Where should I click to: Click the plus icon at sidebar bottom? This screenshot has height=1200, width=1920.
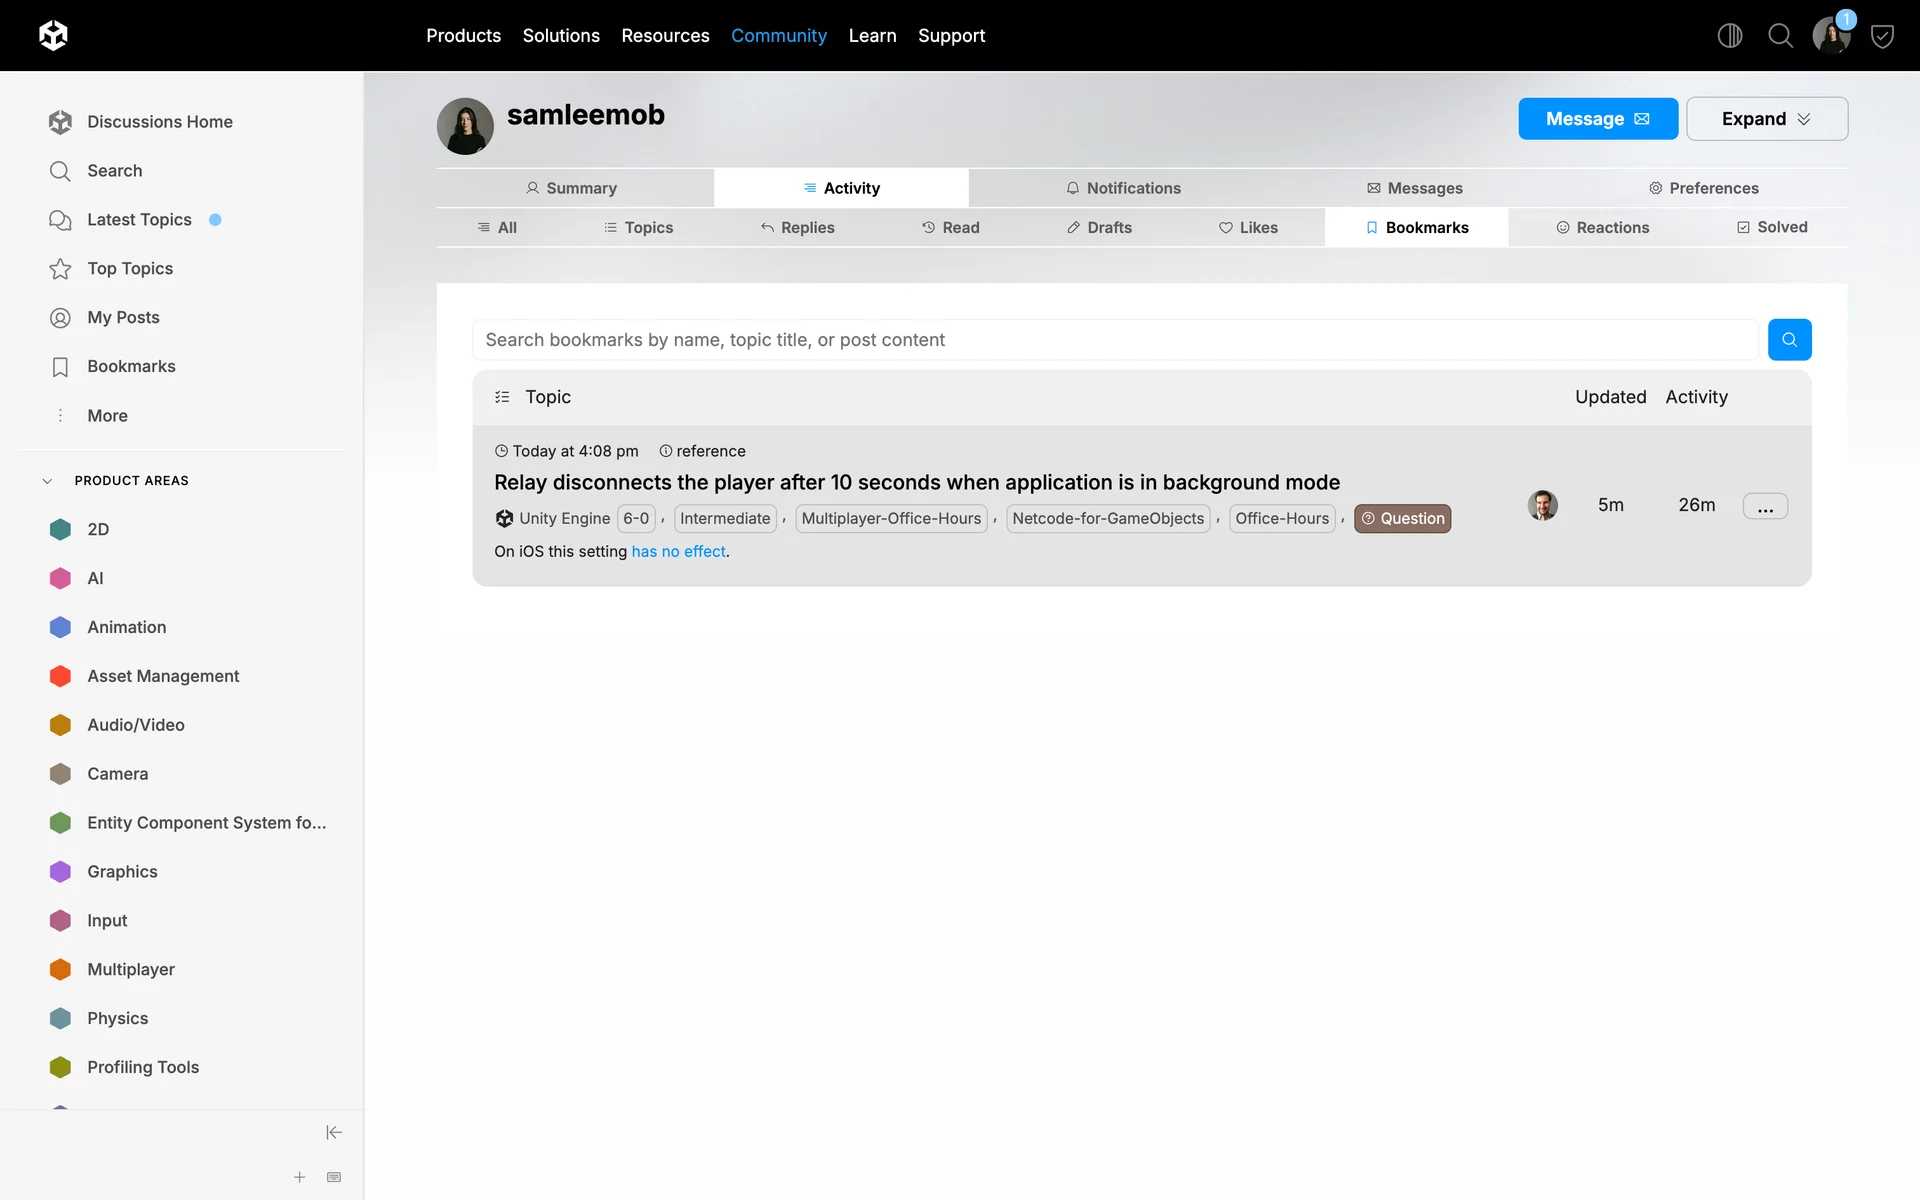click(299, 1177)
